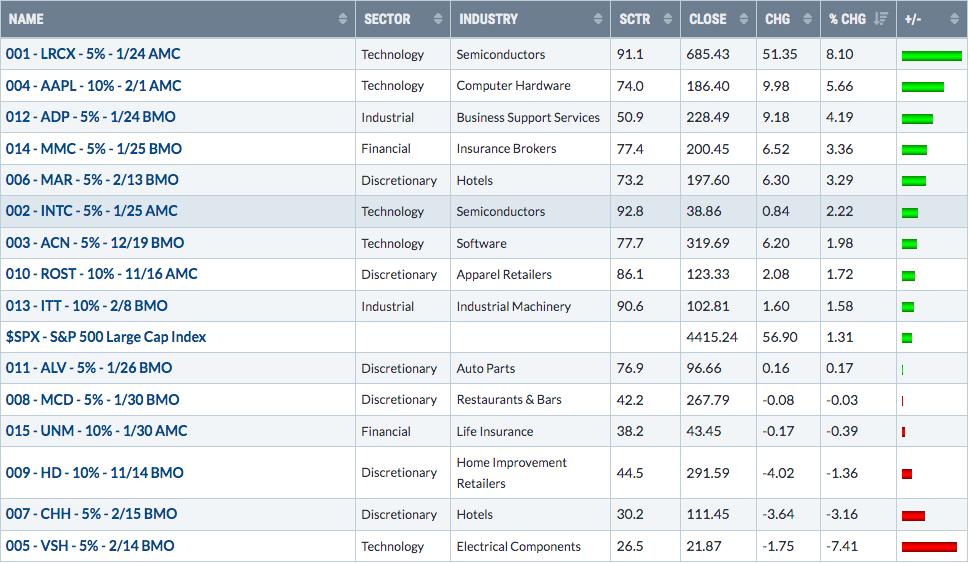Toggle % CHG descending sort icon
Image resolution: width=969 pixels, height=563 pixels.
(x=881, y=19)
